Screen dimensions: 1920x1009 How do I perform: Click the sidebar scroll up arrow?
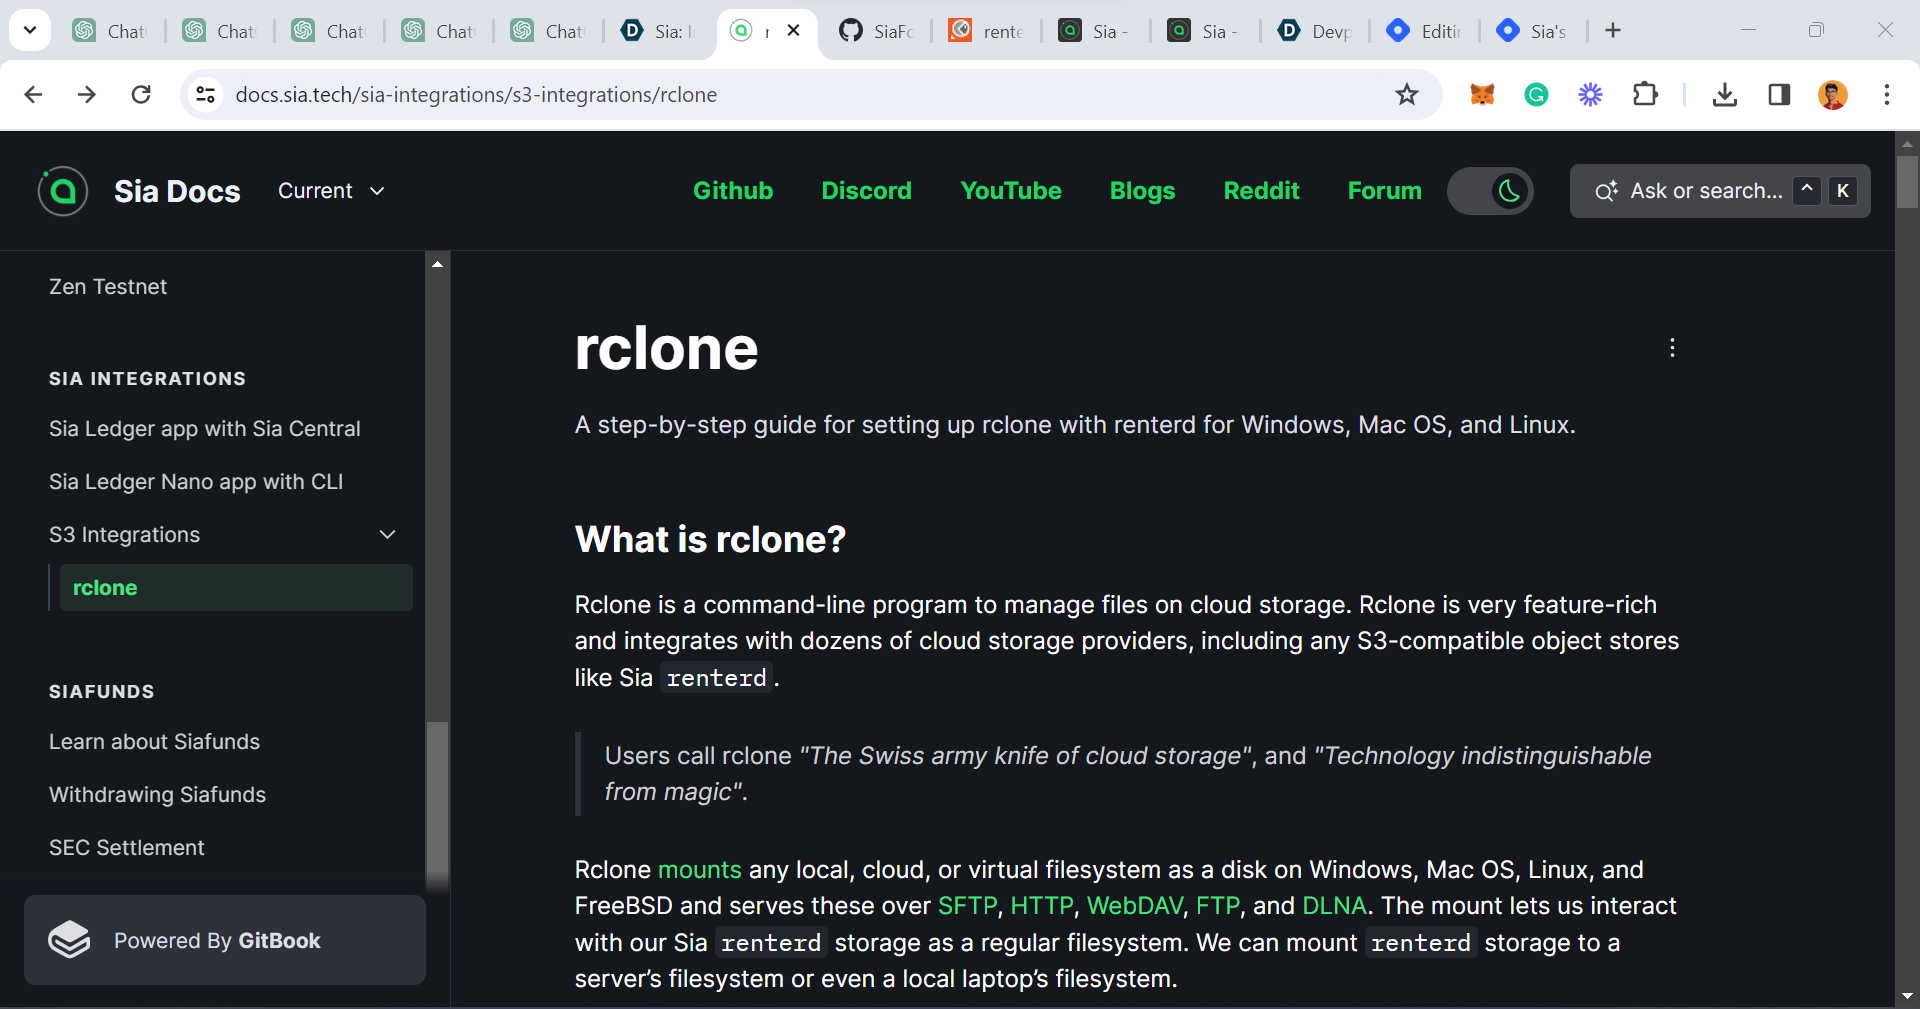pos(437,264)
